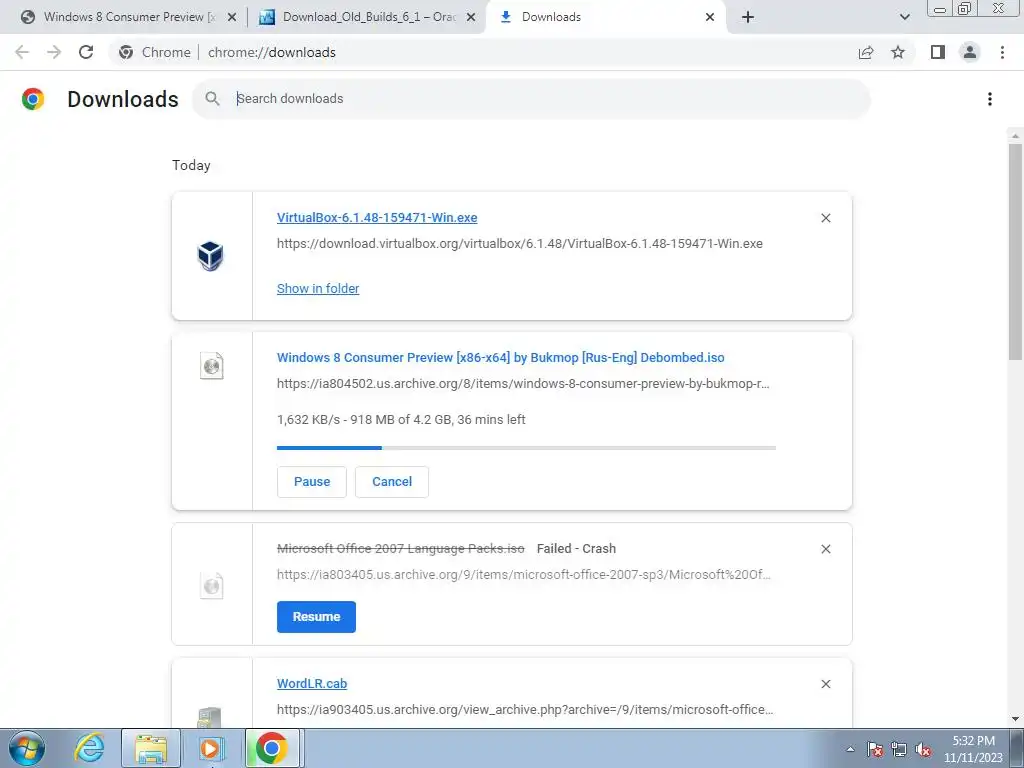Click the Today date heading
The height and width of the screenshot is (768, 1024).
click(191, 166)
